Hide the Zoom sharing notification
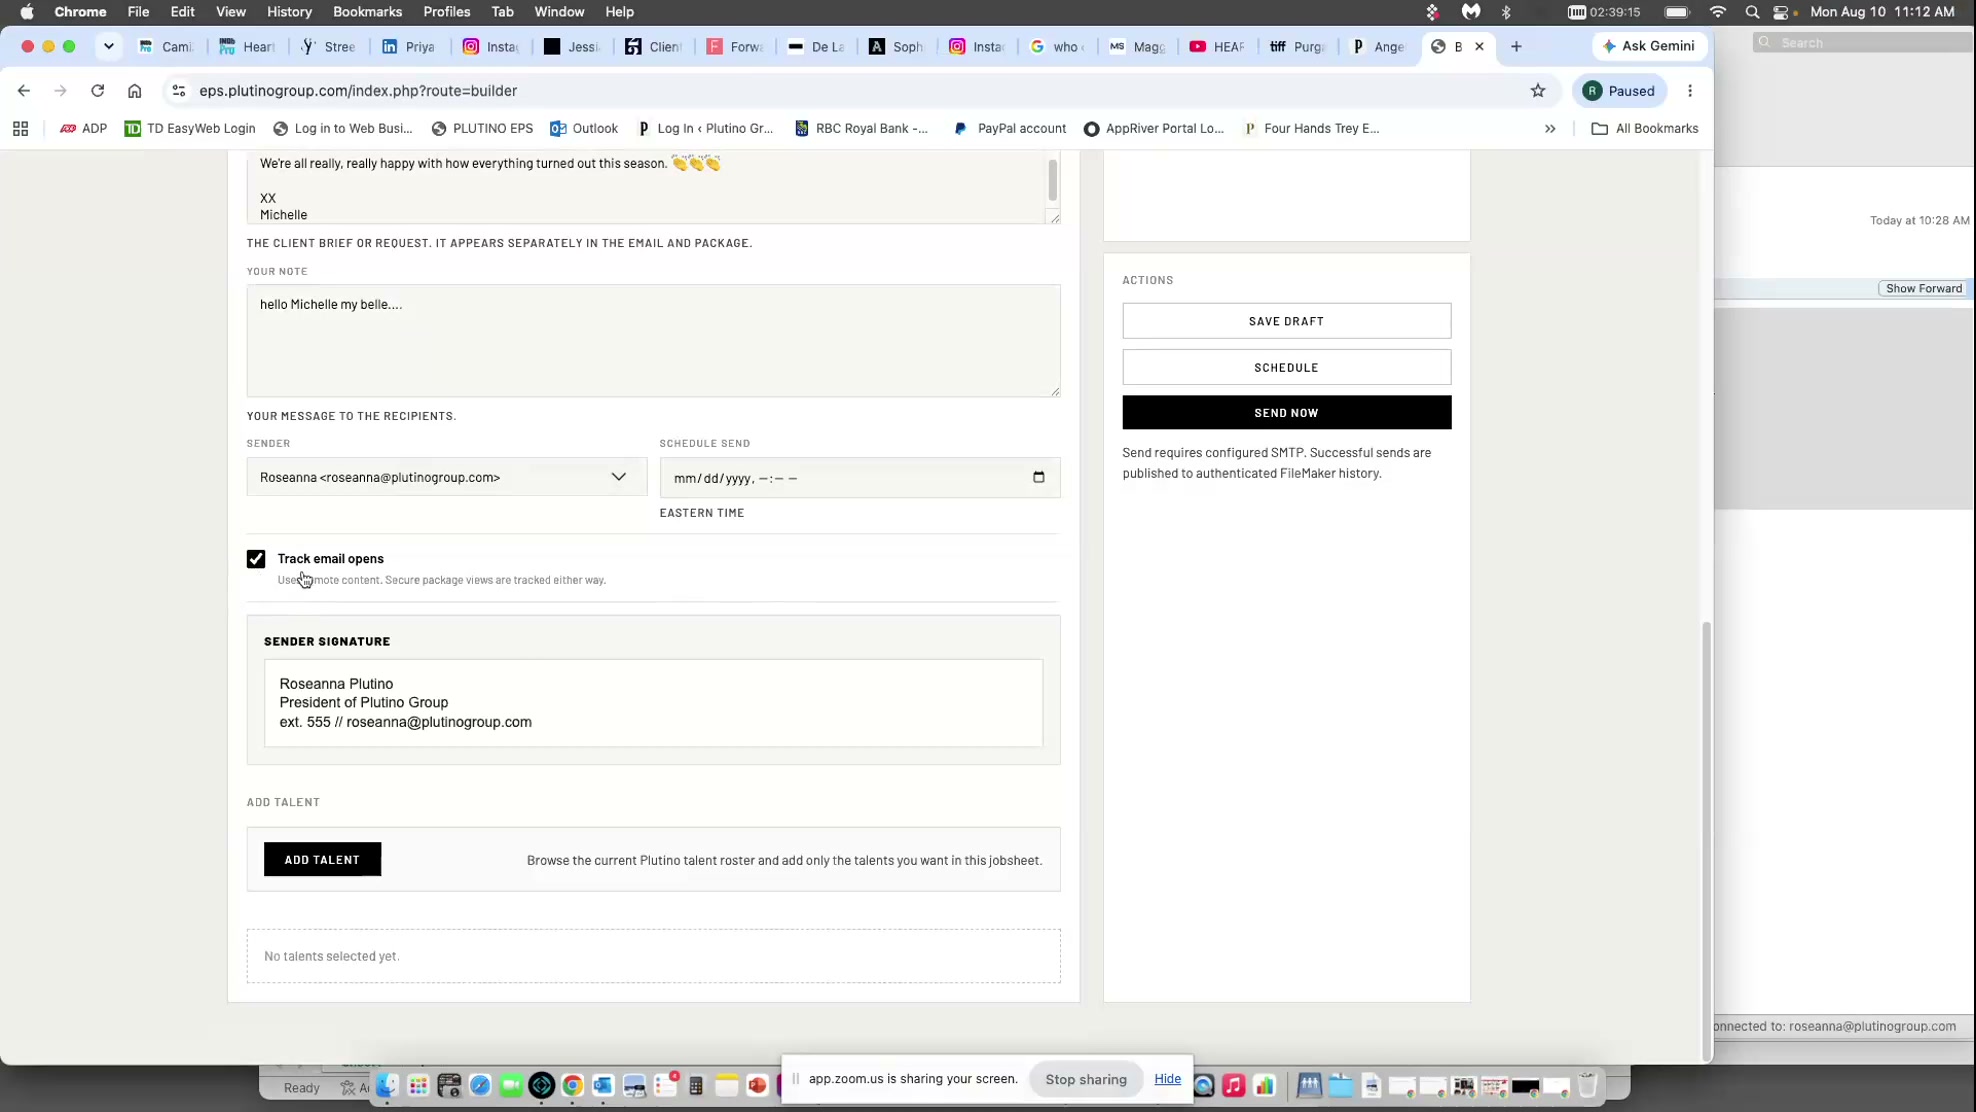 (1167, 1079)
